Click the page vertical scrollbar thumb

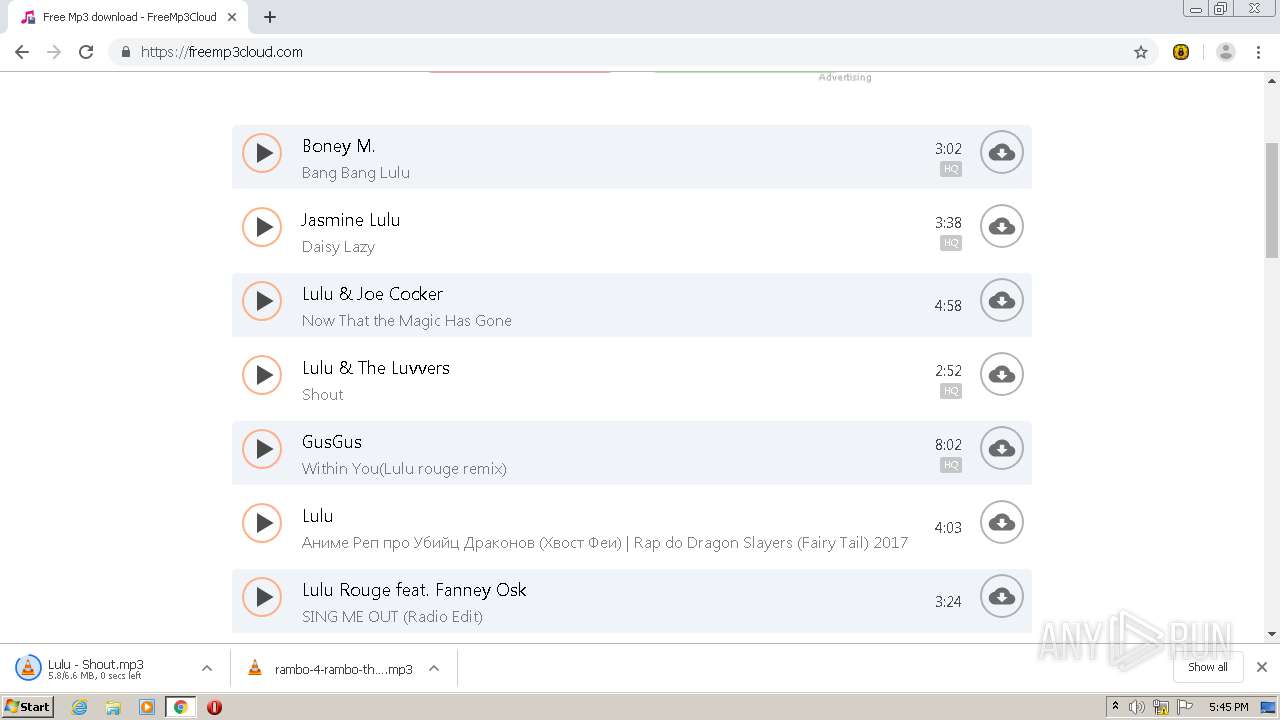1272,200
